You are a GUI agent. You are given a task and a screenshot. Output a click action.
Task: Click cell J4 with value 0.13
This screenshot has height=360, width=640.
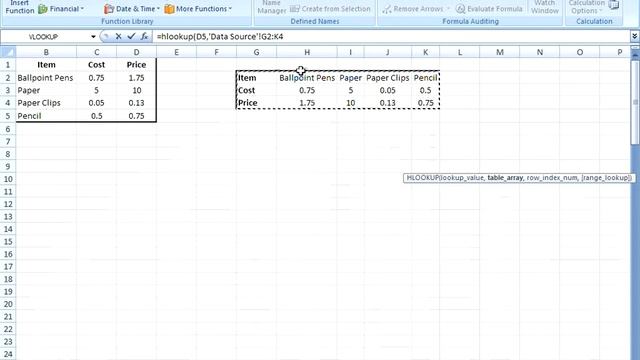(388, 103)
